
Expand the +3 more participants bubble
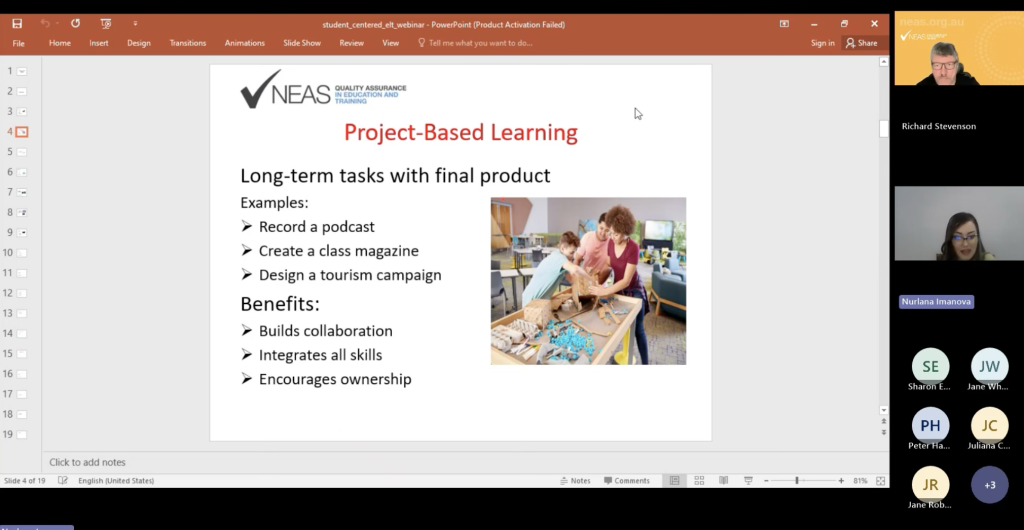[989, 485]
